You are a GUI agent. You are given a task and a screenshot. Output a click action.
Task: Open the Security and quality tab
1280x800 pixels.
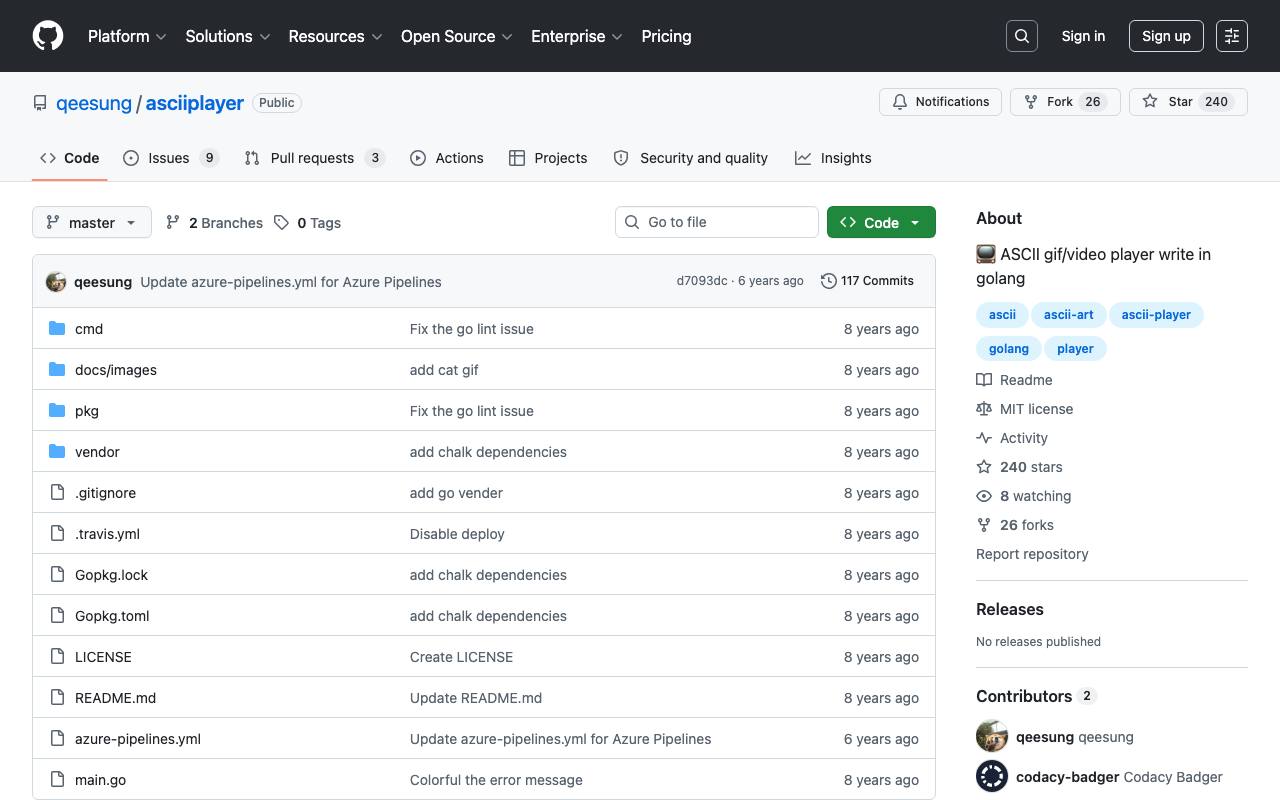click(x=691, y=158)
